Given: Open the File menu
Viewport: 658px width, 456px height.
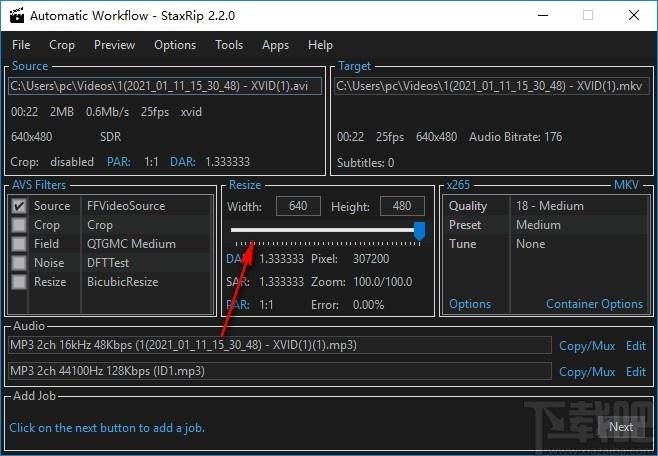Looking at the screenshot, I should click(x=21, y=45).
